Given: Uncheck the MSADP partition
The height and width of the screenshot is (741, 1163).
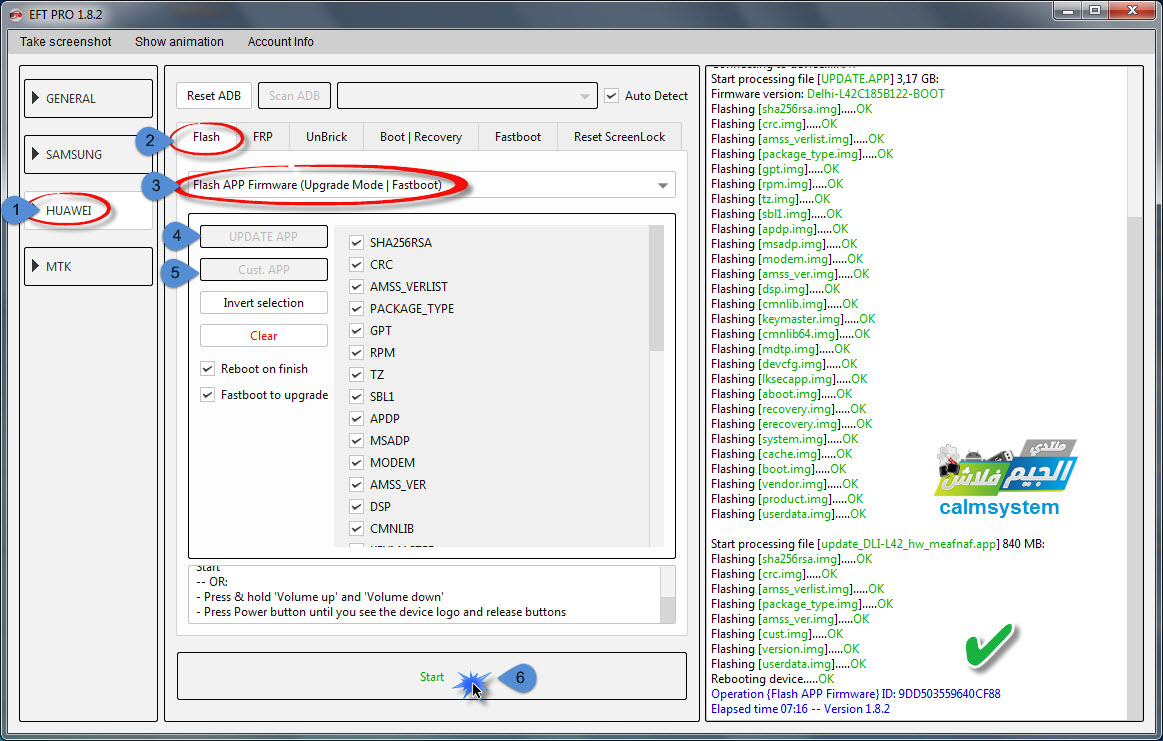Looking at the screenshot, I should click(x=356, y=441).
